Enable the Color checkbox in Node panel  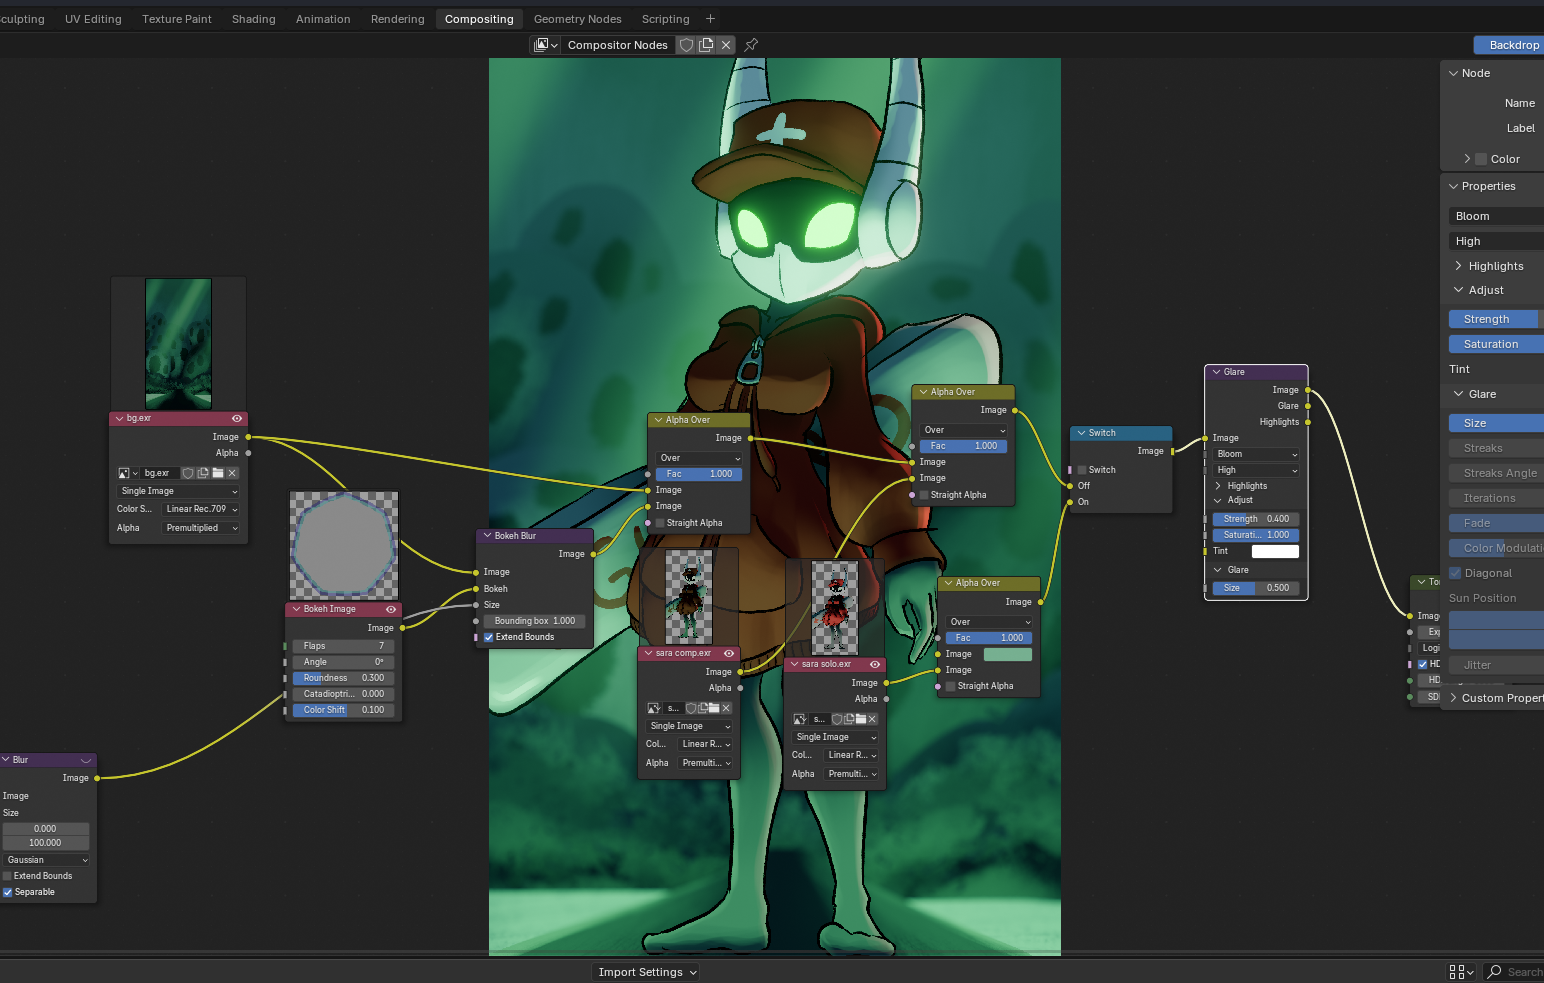[x=1481, y=159]
